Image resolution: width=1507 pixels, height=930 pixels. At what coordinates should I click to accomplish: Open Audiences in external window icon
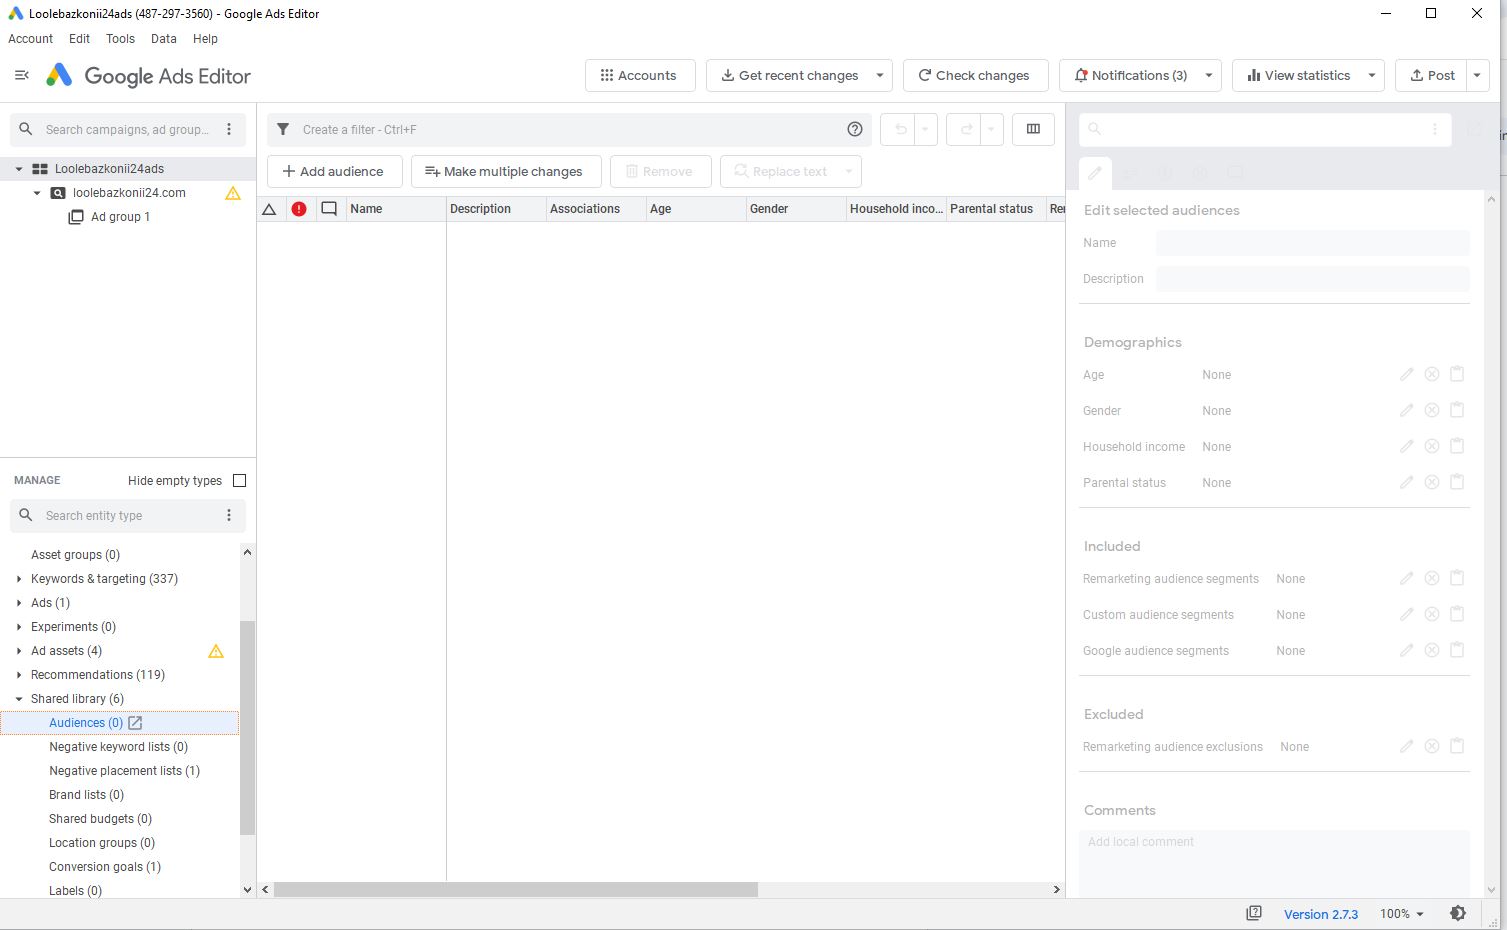point(135,723)
